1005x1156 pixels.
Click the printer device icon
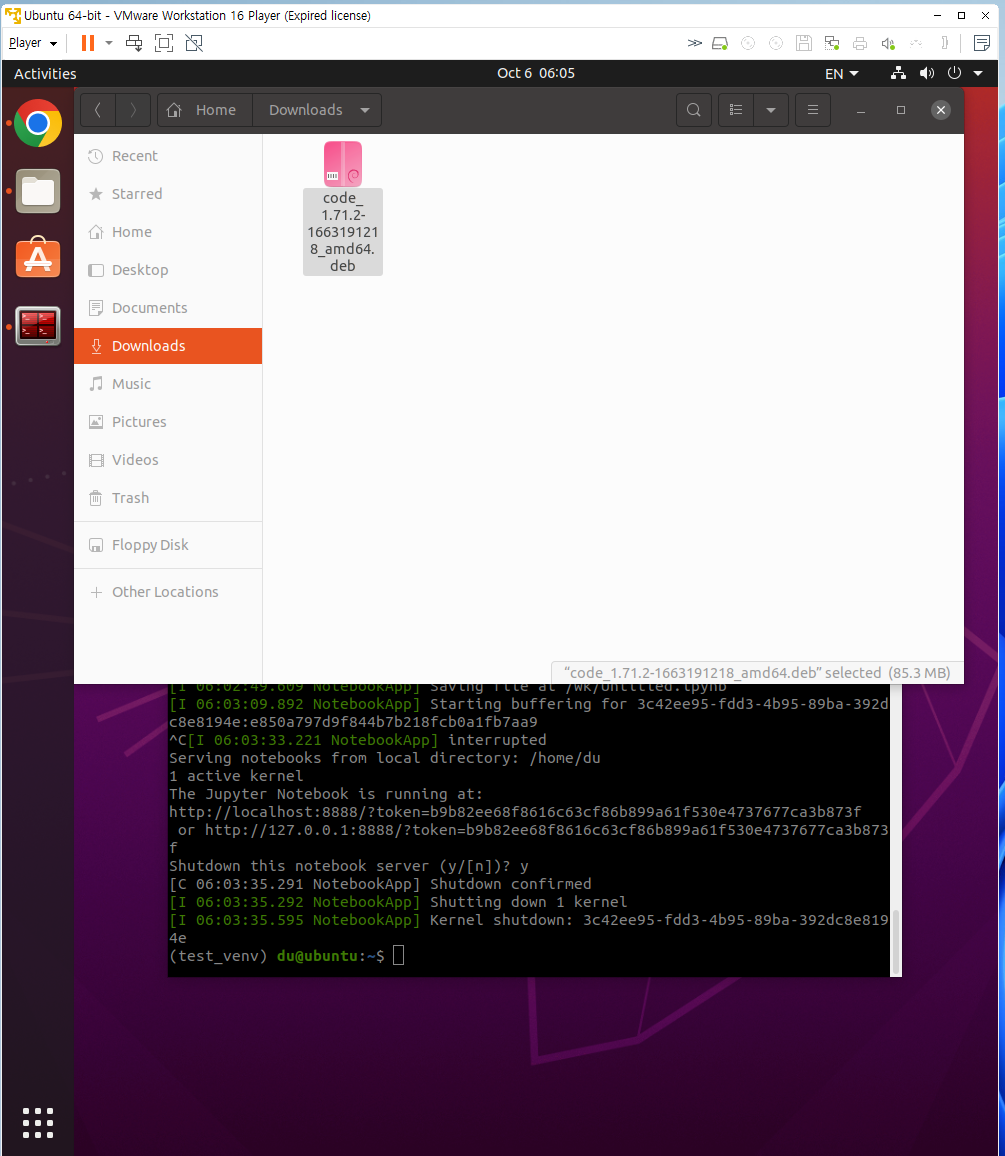[860, 43]
